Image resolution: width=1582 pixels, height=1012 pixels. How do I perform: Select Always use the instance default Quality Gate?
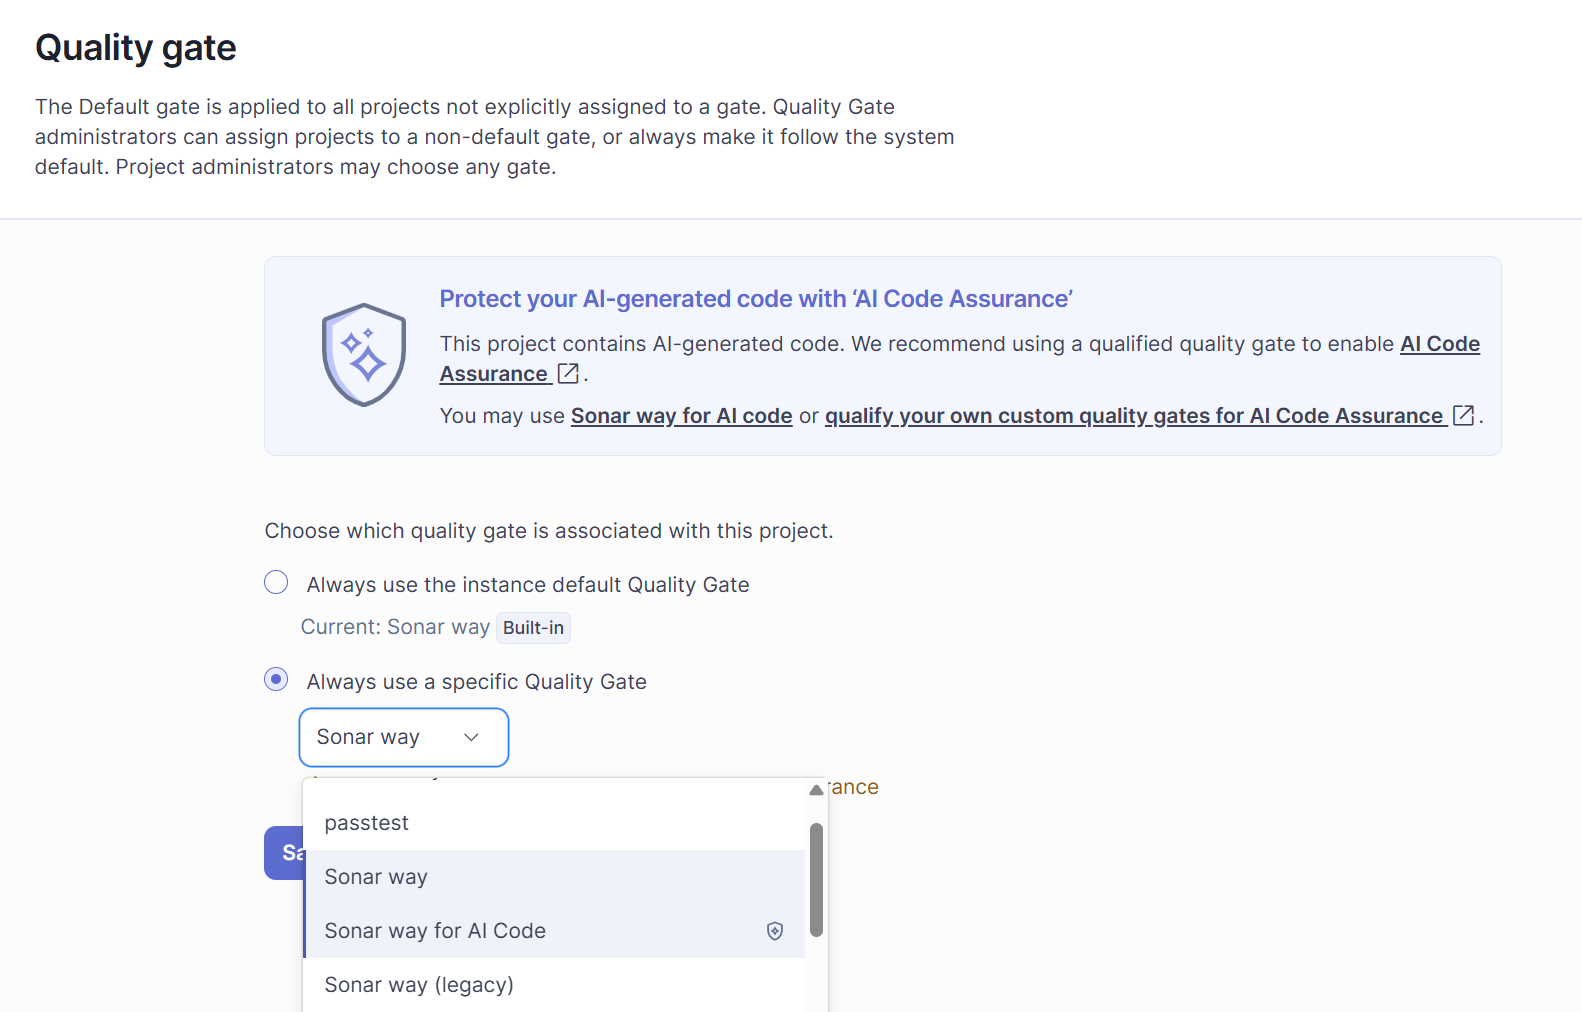coord(276,583)
